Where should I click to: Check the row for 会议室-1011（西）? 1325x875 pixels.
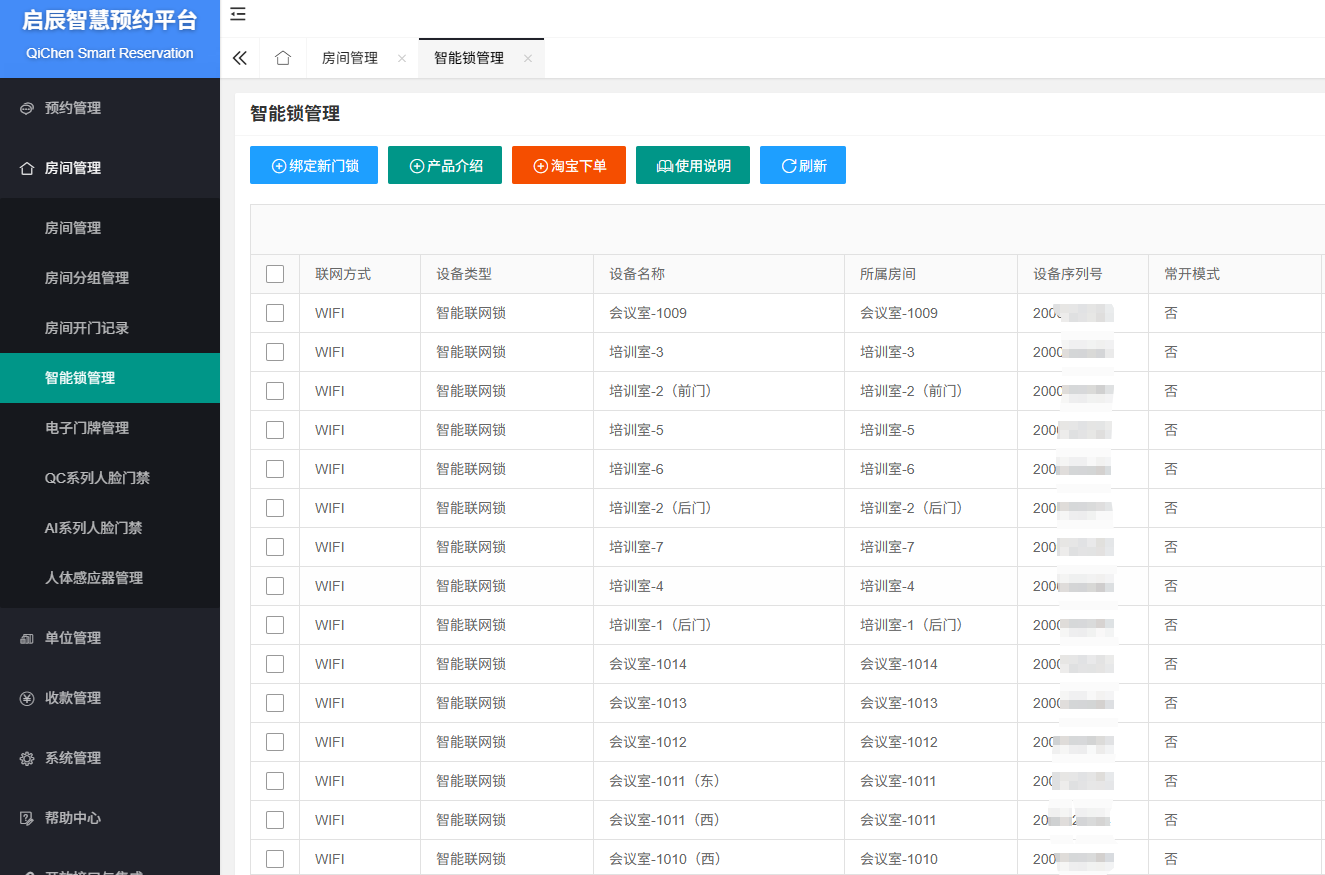275,820
